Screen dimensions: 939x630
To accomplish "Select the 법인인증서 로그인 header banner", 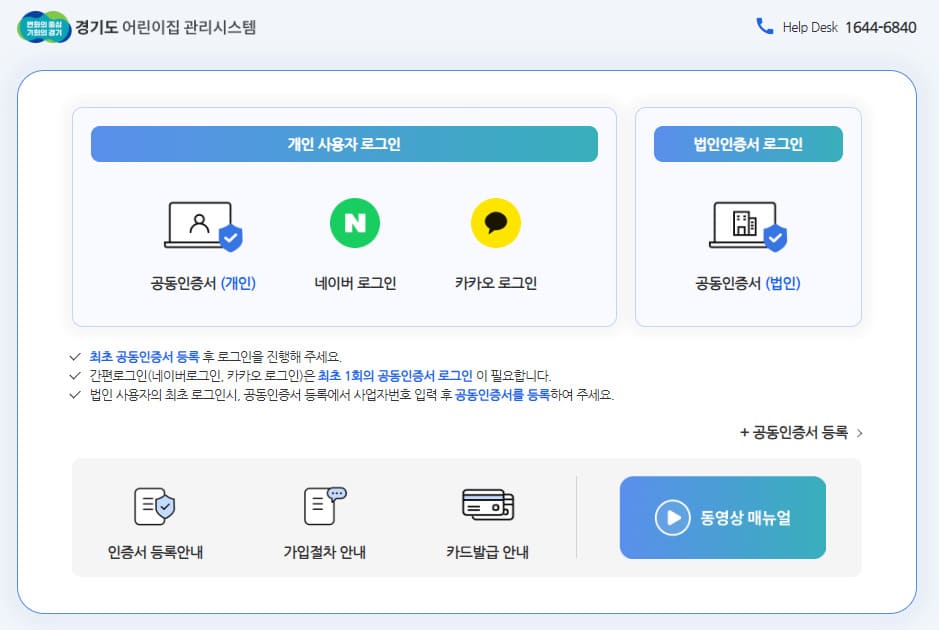I will pyautogui.click(x=747, y=143).
